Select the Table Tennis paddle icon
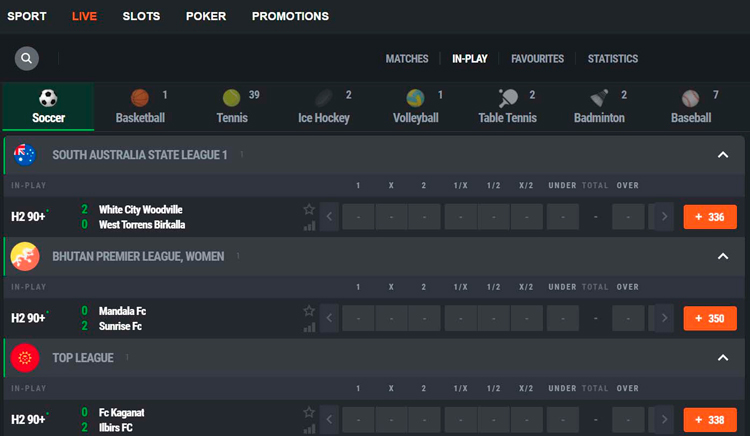The width and height of the screenshot is (750, 436). coord(508,99)
